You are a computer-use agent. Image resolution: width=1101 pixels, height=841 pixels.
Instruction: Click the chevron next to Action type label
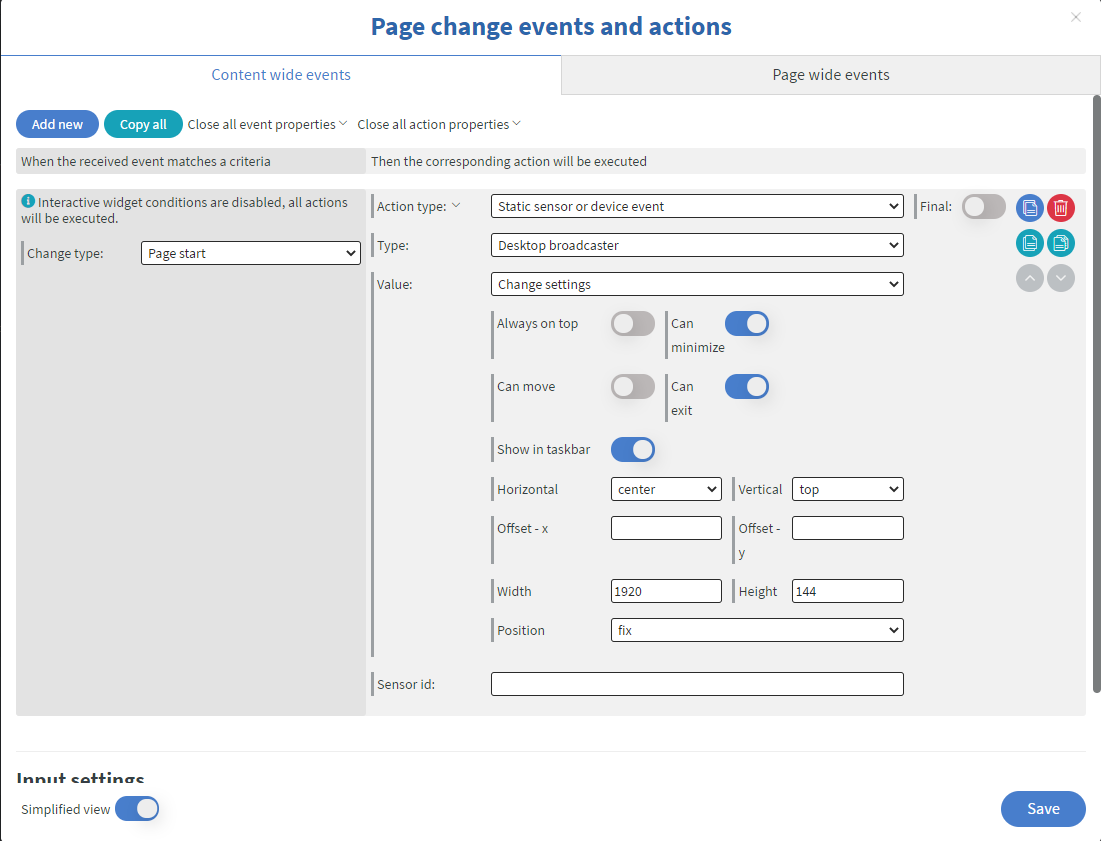(456, 206)
